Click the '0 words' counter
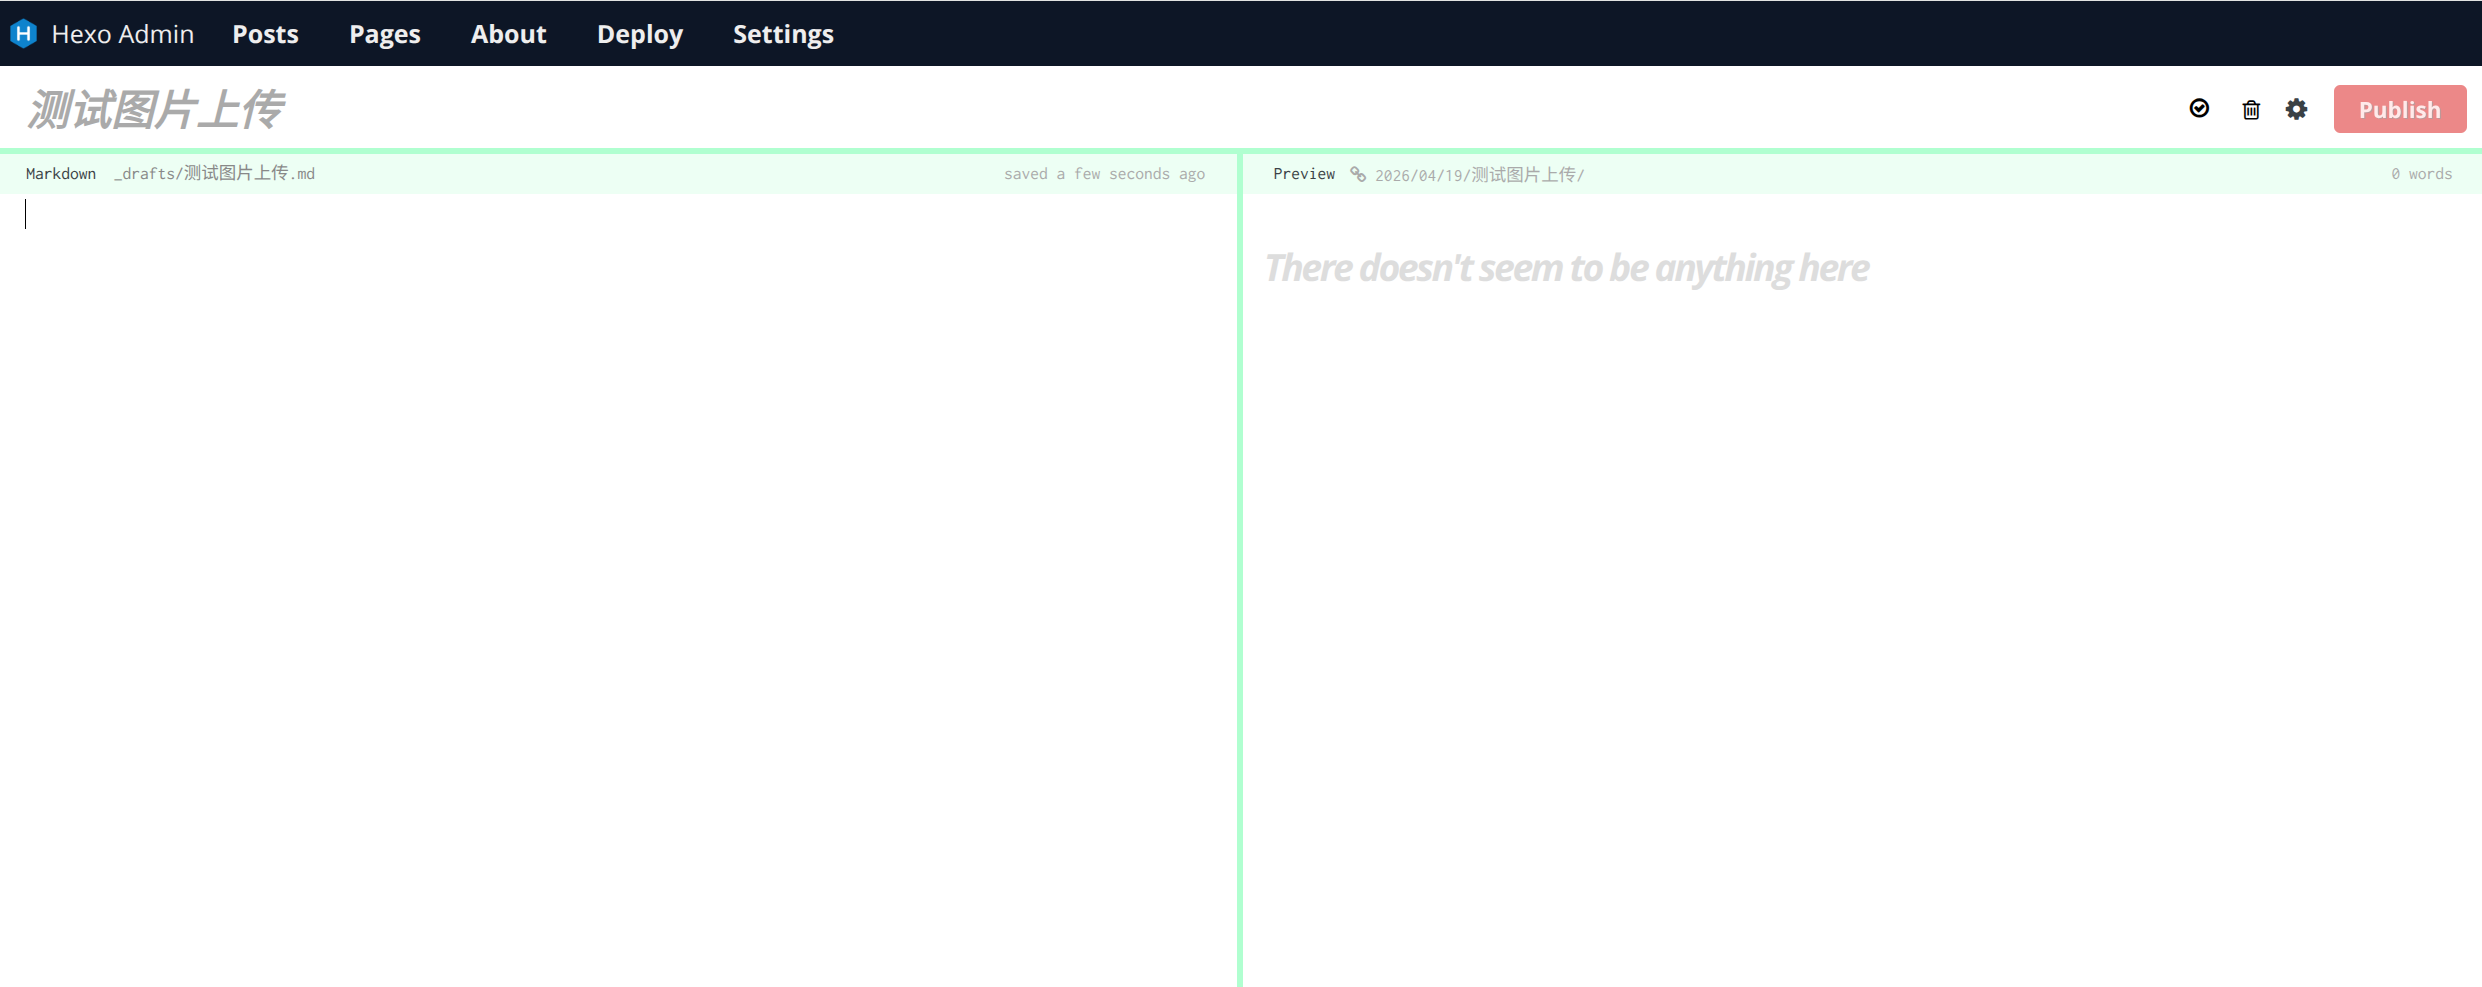This screenshot has height=987, width=2482. pyautogui.click(x=2421, y=173)
